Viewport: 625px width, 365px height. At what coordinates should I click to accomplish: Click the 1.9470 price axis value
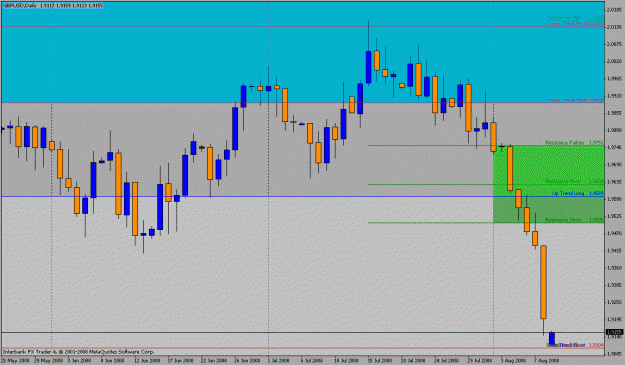pos(615,234)
